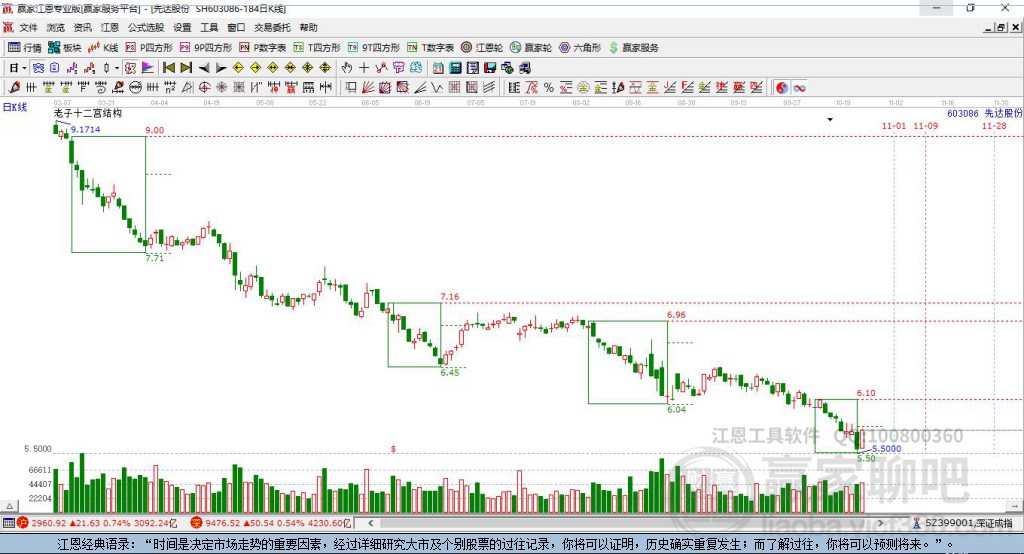The image size is (1024, 554).
Task: Click horizontal scrollbar left arrow
Action: [x=370, y=523]
